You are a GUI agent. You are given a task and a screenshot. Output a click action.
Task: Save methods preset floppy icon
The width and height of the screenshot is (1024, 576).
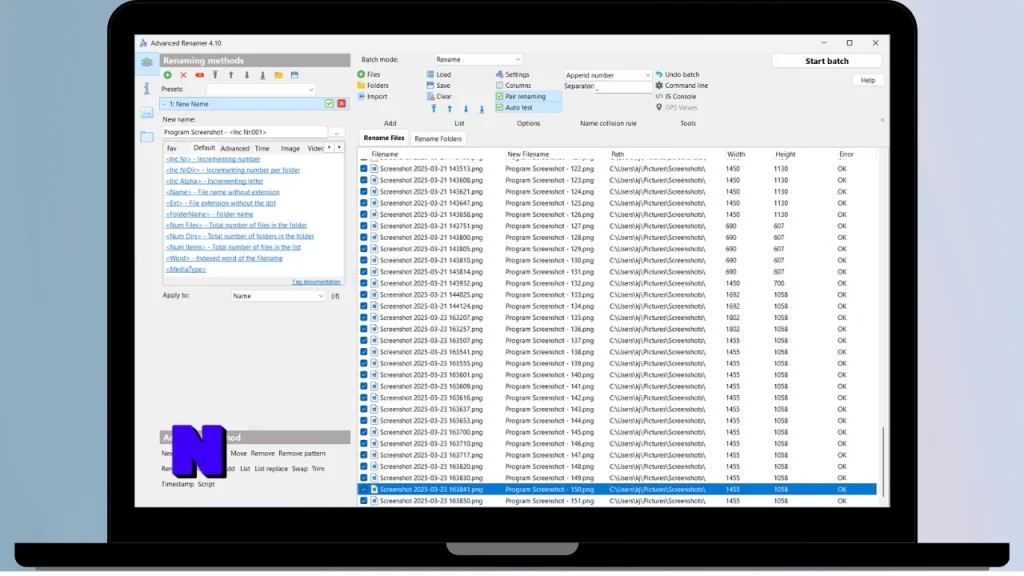click(295, 75)
